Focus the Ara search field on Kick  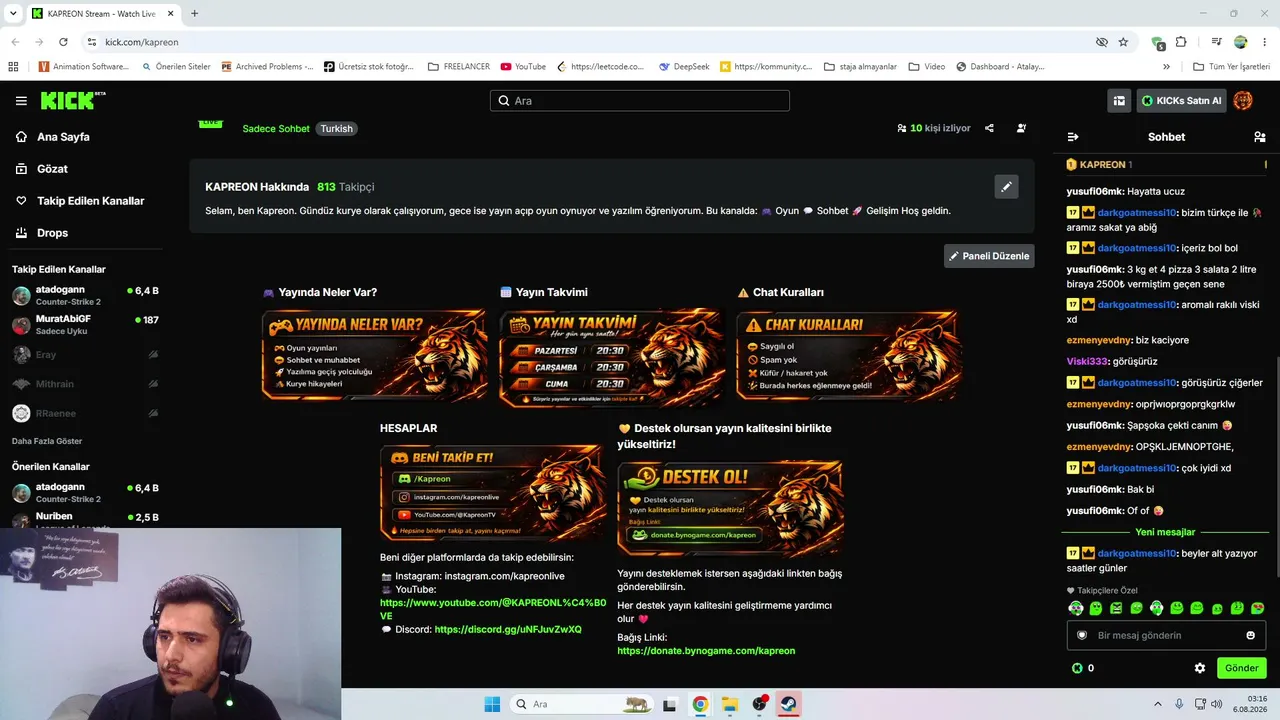tap(640, 101)
